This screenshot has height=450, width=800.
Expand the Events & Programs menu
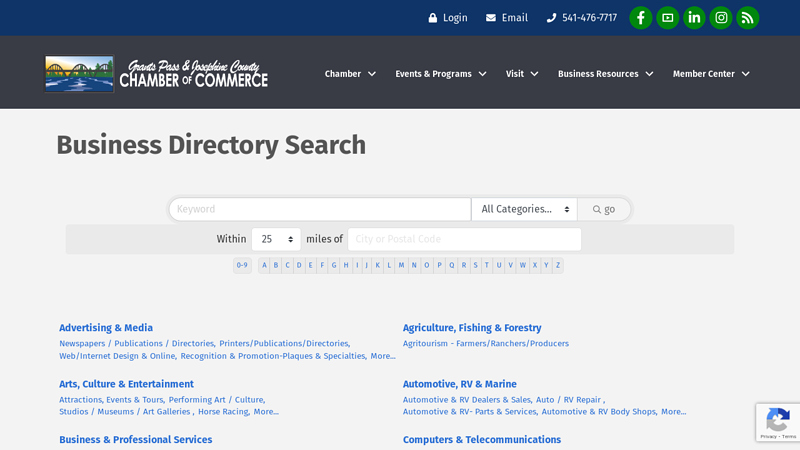(x=440, y=74)
